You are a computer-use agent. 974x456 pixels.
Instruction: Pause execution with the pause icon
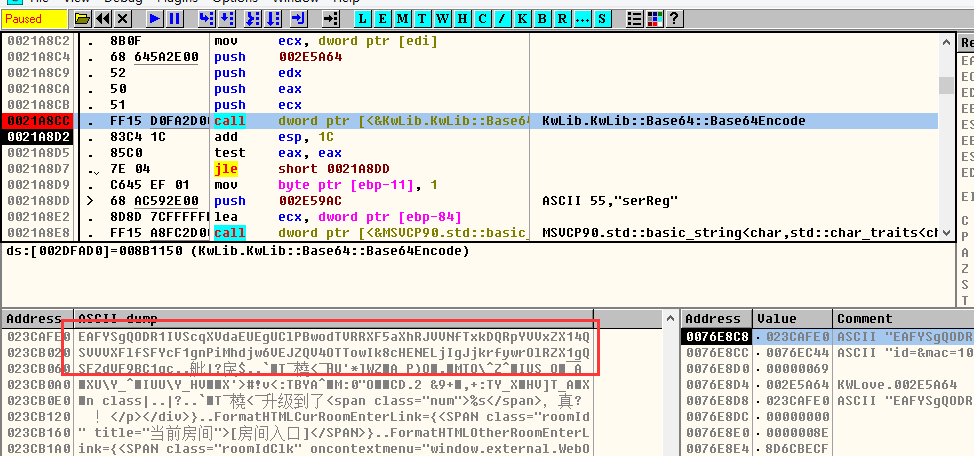coord(175,19)
